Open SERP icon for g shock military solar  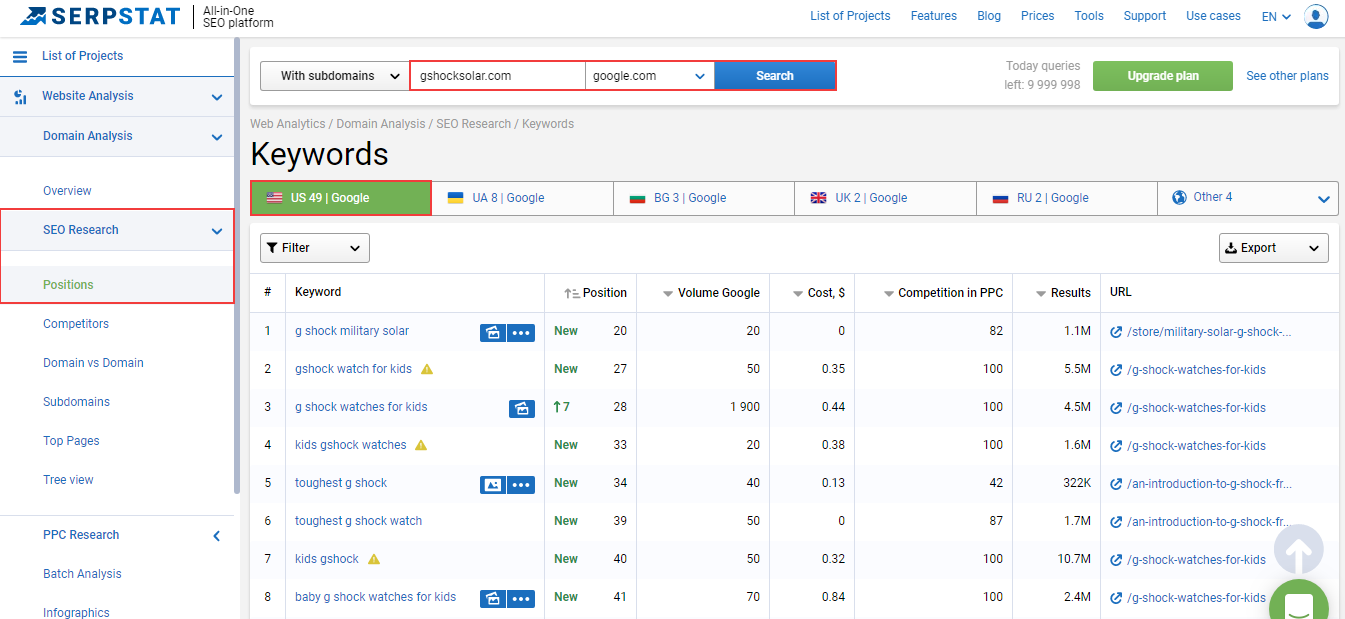492,332
